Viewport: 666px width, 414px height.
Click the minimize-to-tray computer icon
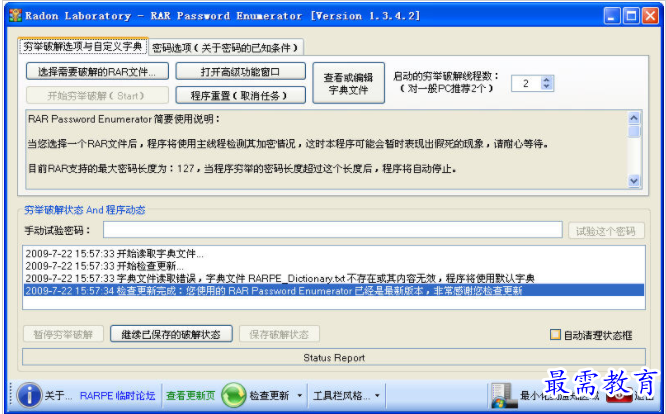coord(503,395)
